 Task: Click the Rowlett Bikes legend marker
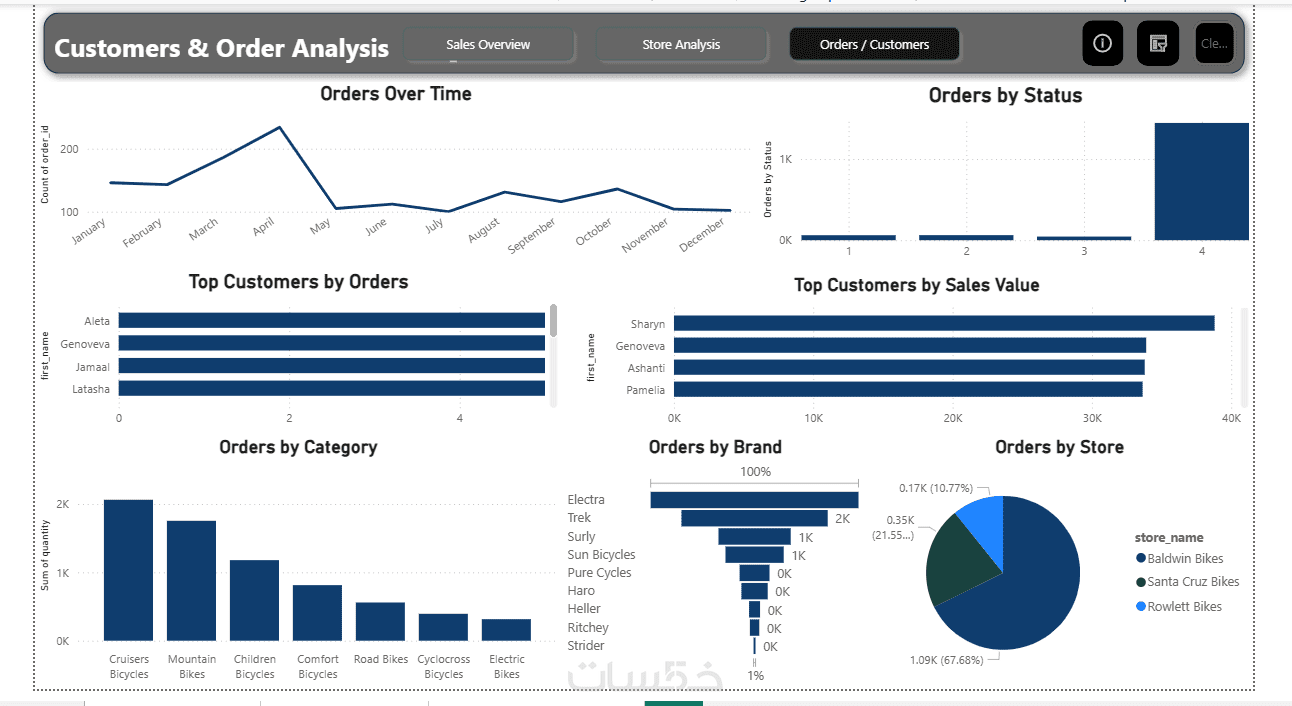1141,607
